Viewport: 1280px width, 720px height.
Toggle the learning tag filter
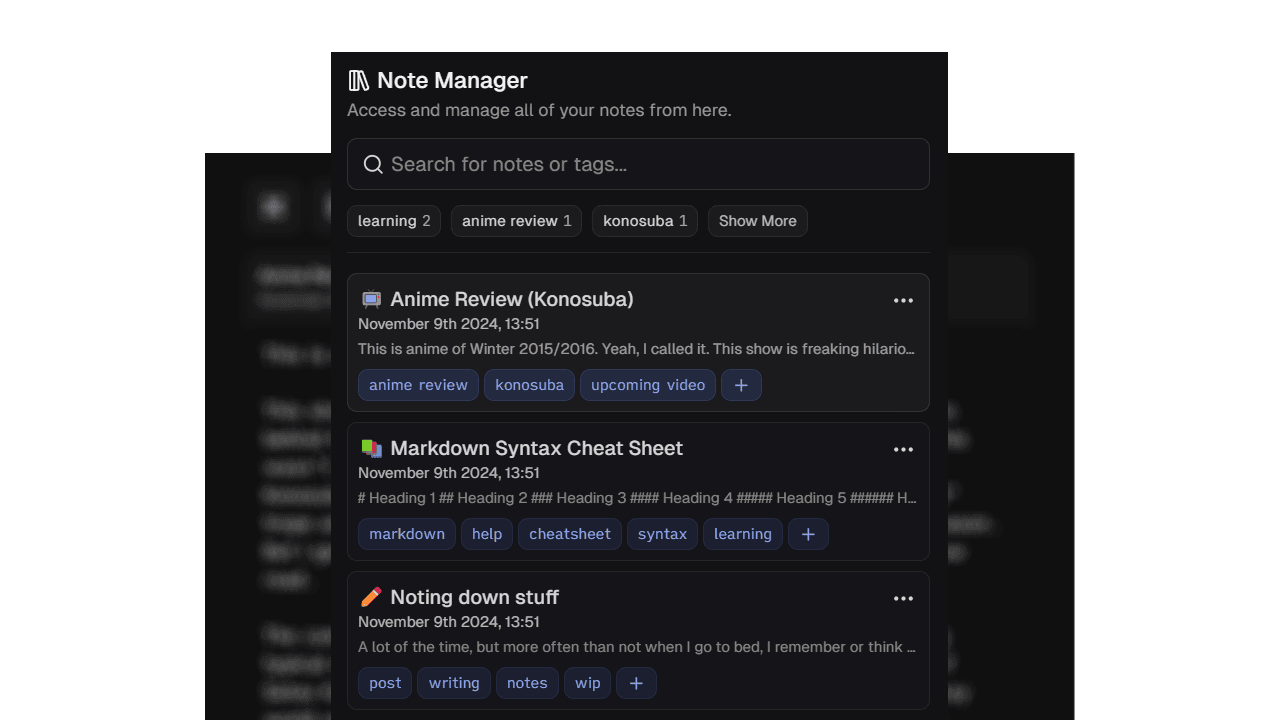pyautogui.click(x=394, y=221)
